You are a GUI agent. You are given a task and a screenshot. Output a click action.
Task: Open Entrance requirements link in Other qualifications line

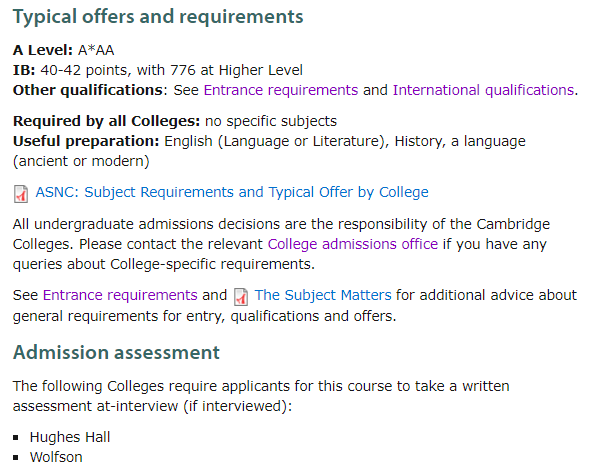click(x=280, y=90)
